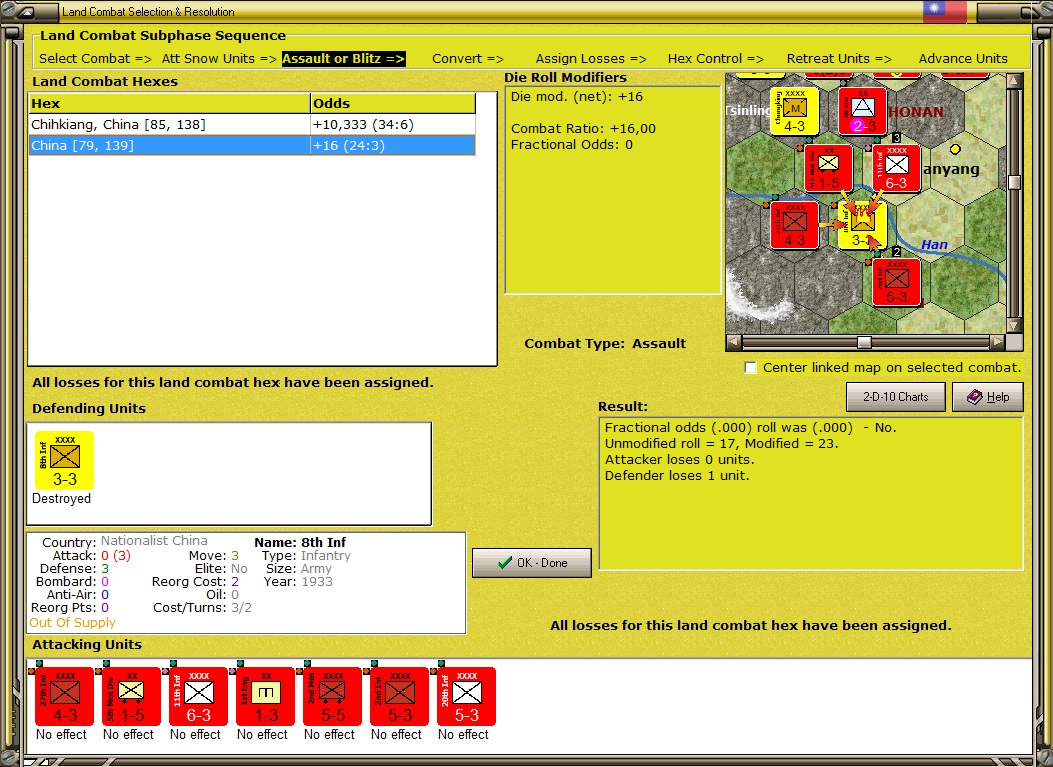
Task: Click the Convert subphase label
Action: click(467, 58)
